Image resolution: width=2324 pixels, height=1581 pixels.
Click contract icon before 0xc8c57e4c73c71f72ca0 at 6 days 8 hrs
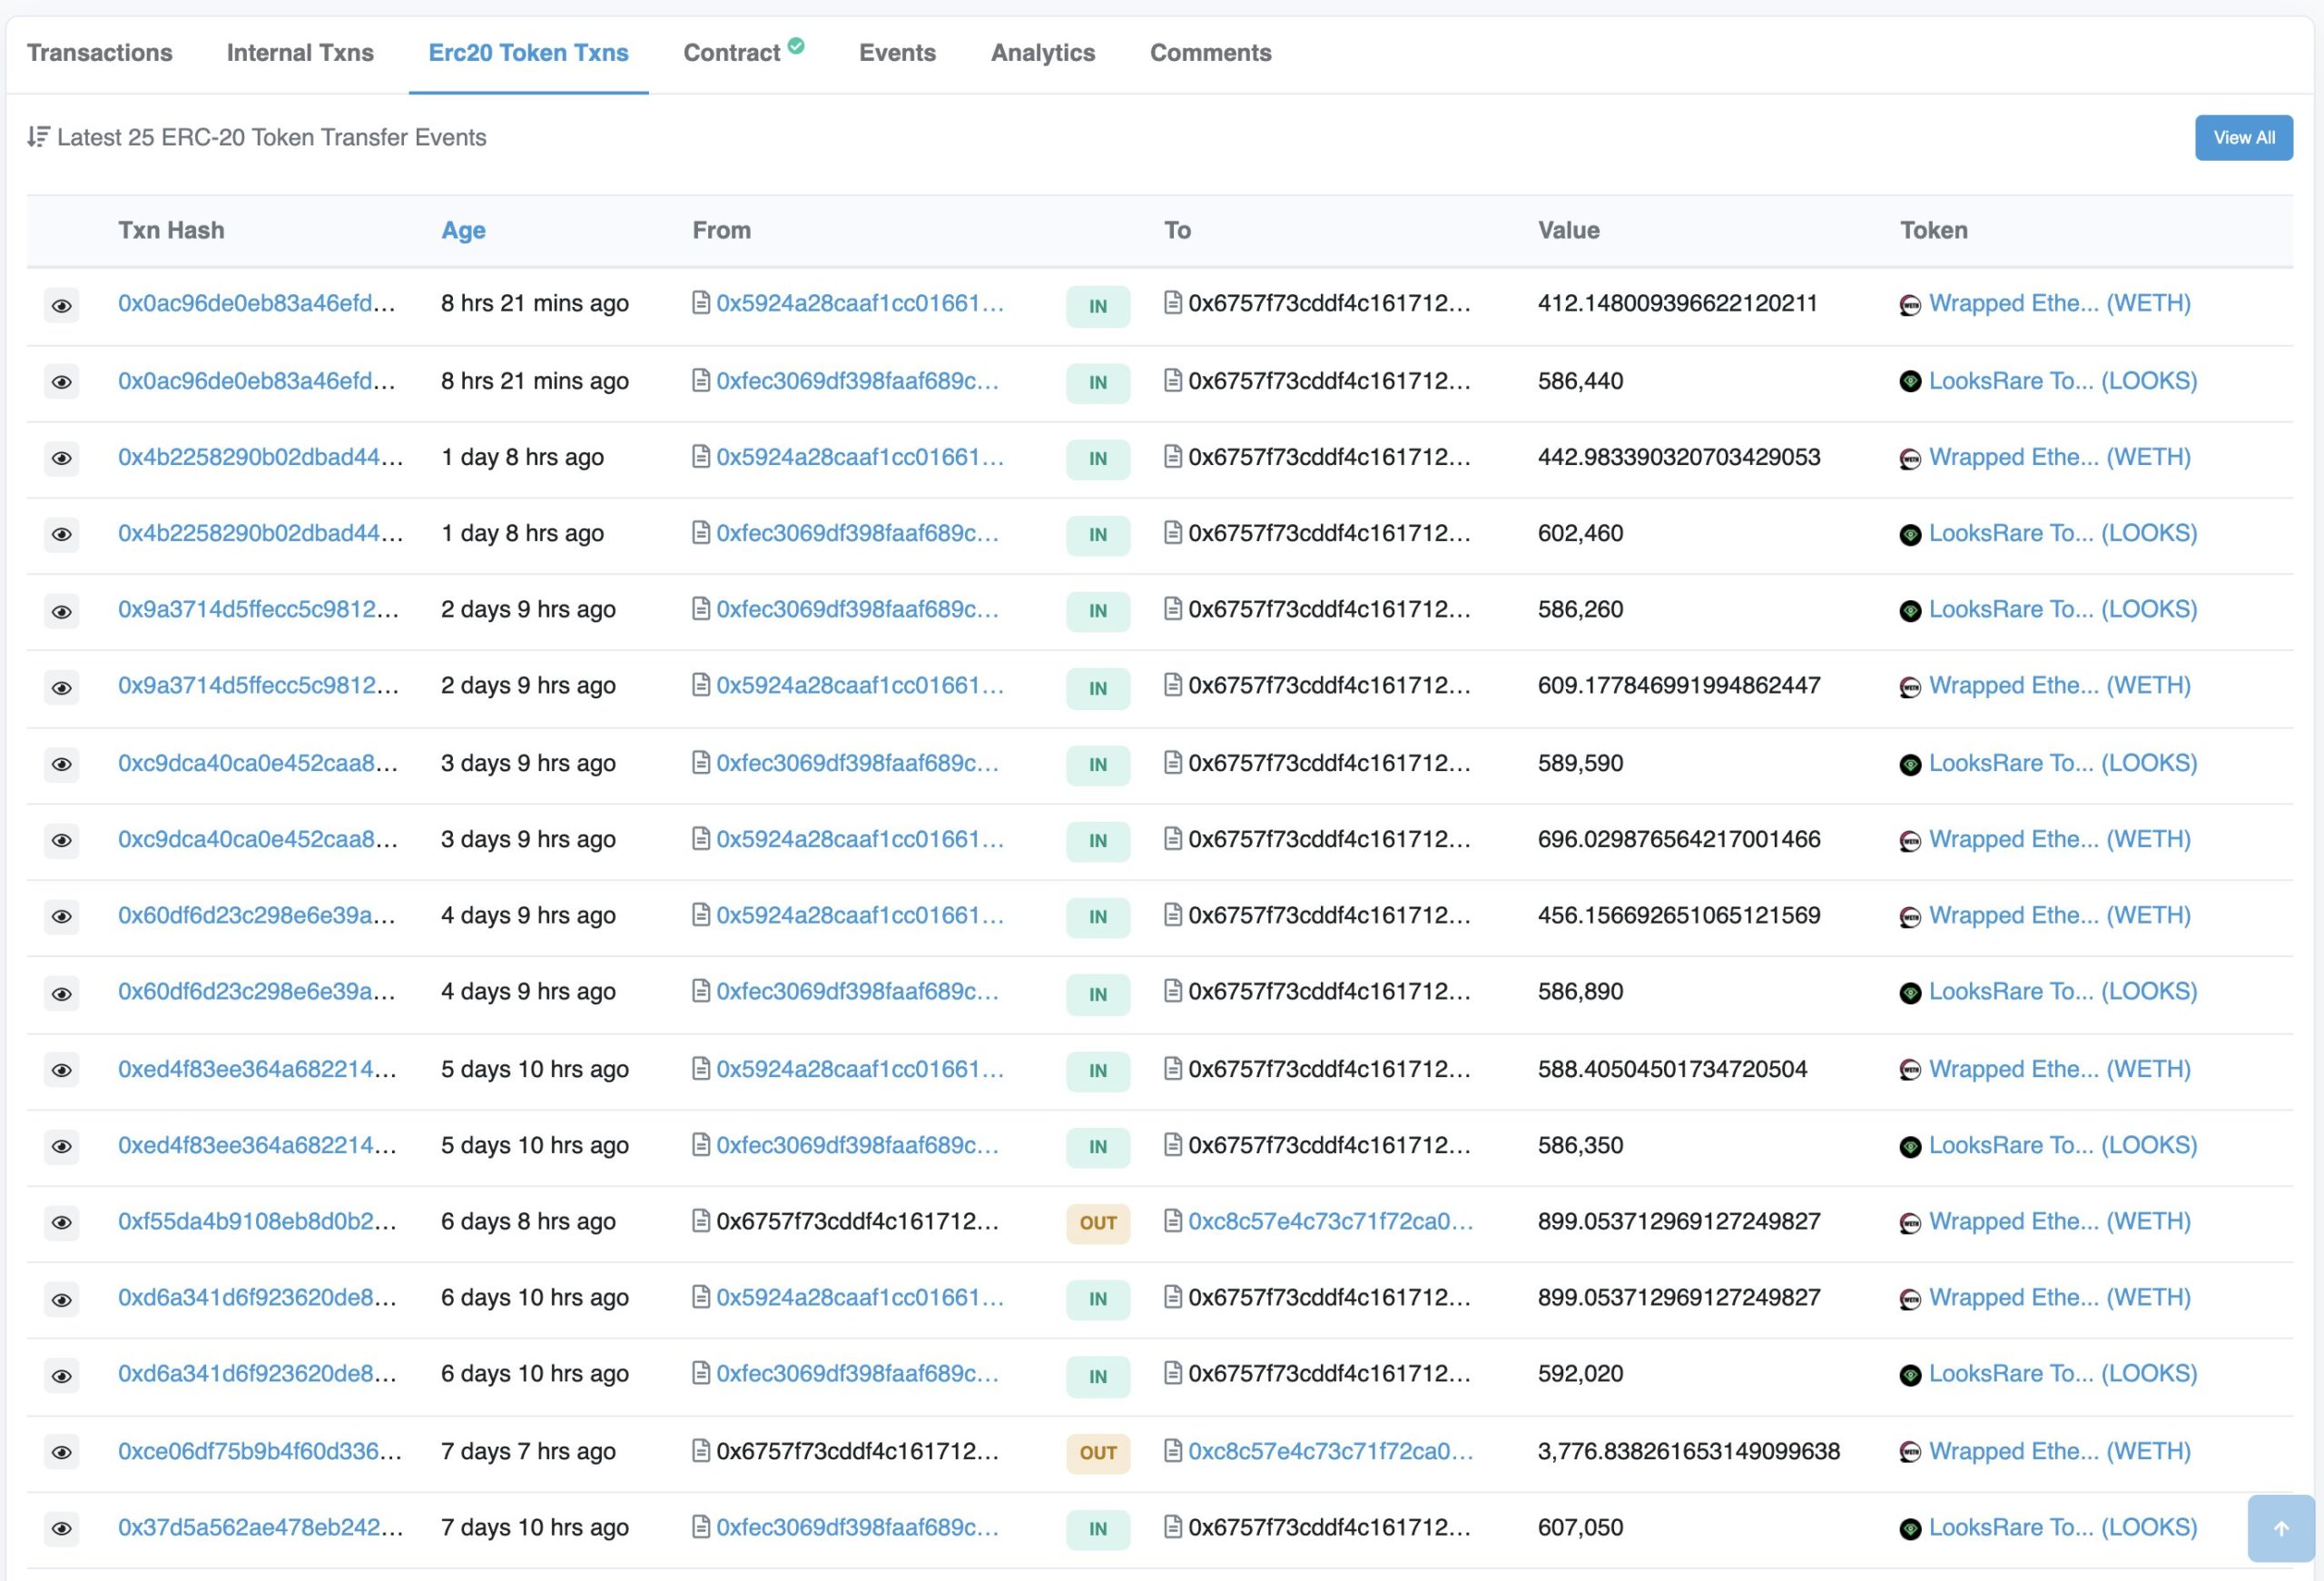[1173, 1221]
